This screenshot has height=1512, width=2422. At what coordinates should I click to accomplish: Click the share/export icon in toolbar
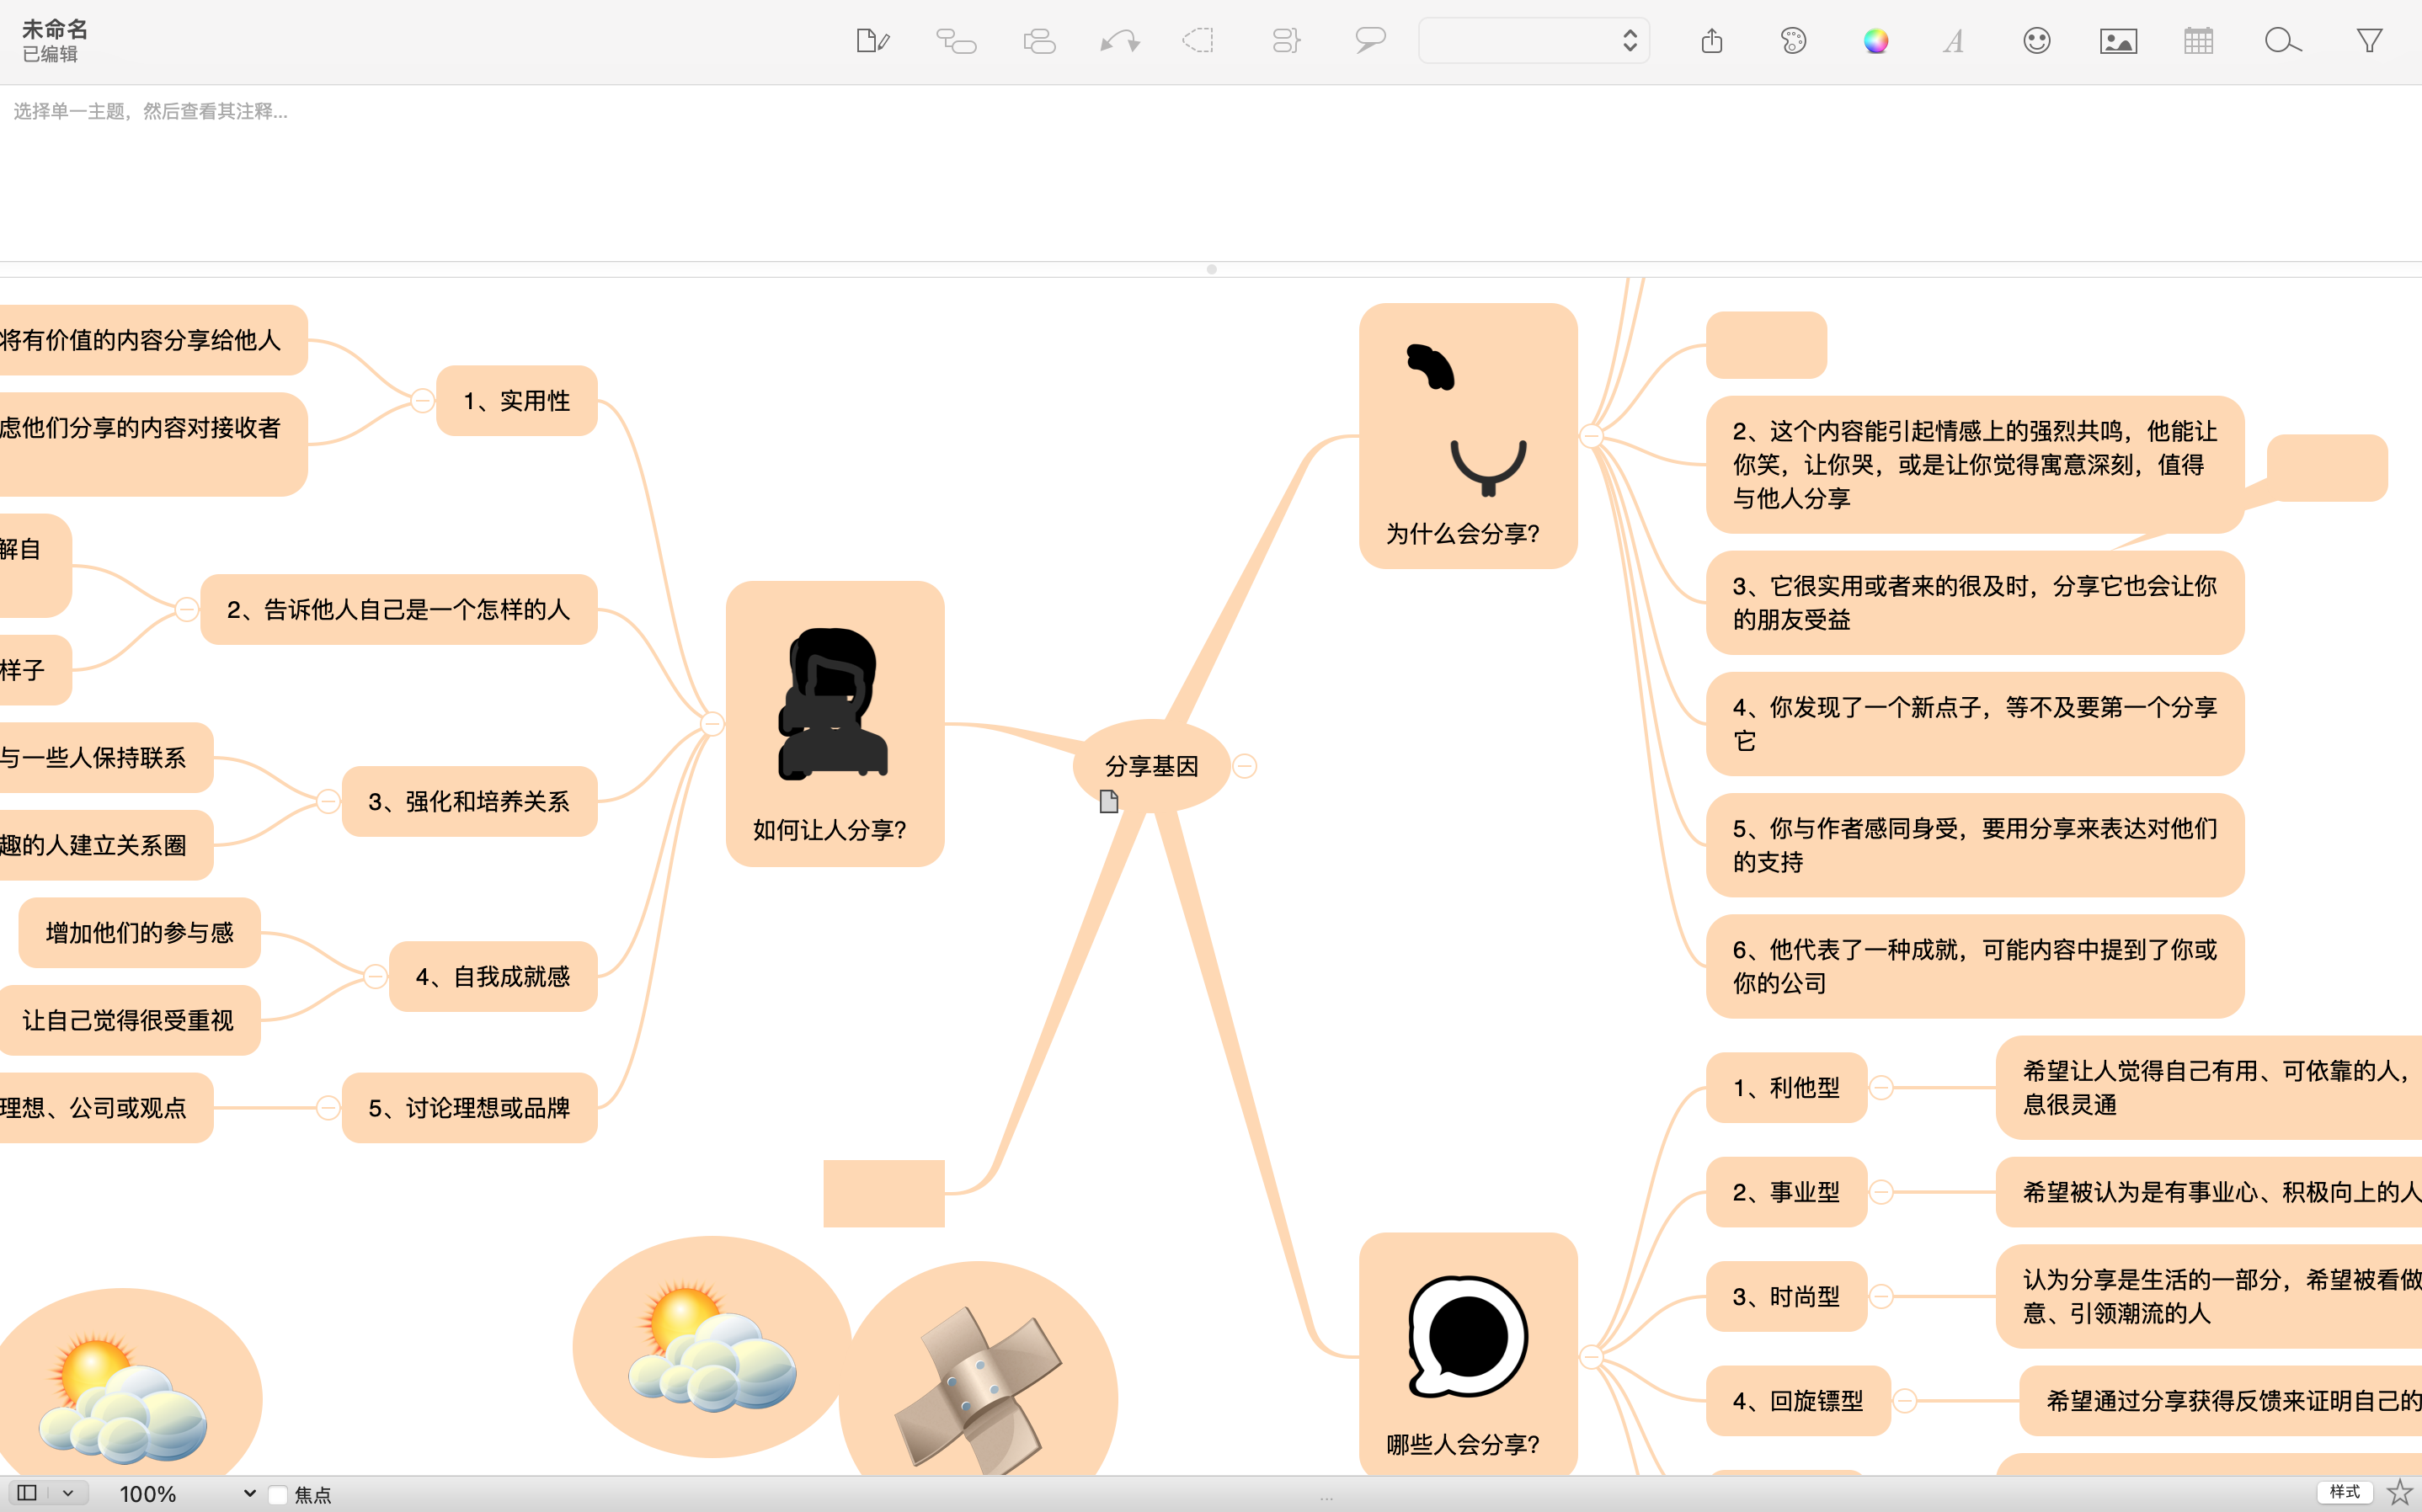coord(1711,41)
